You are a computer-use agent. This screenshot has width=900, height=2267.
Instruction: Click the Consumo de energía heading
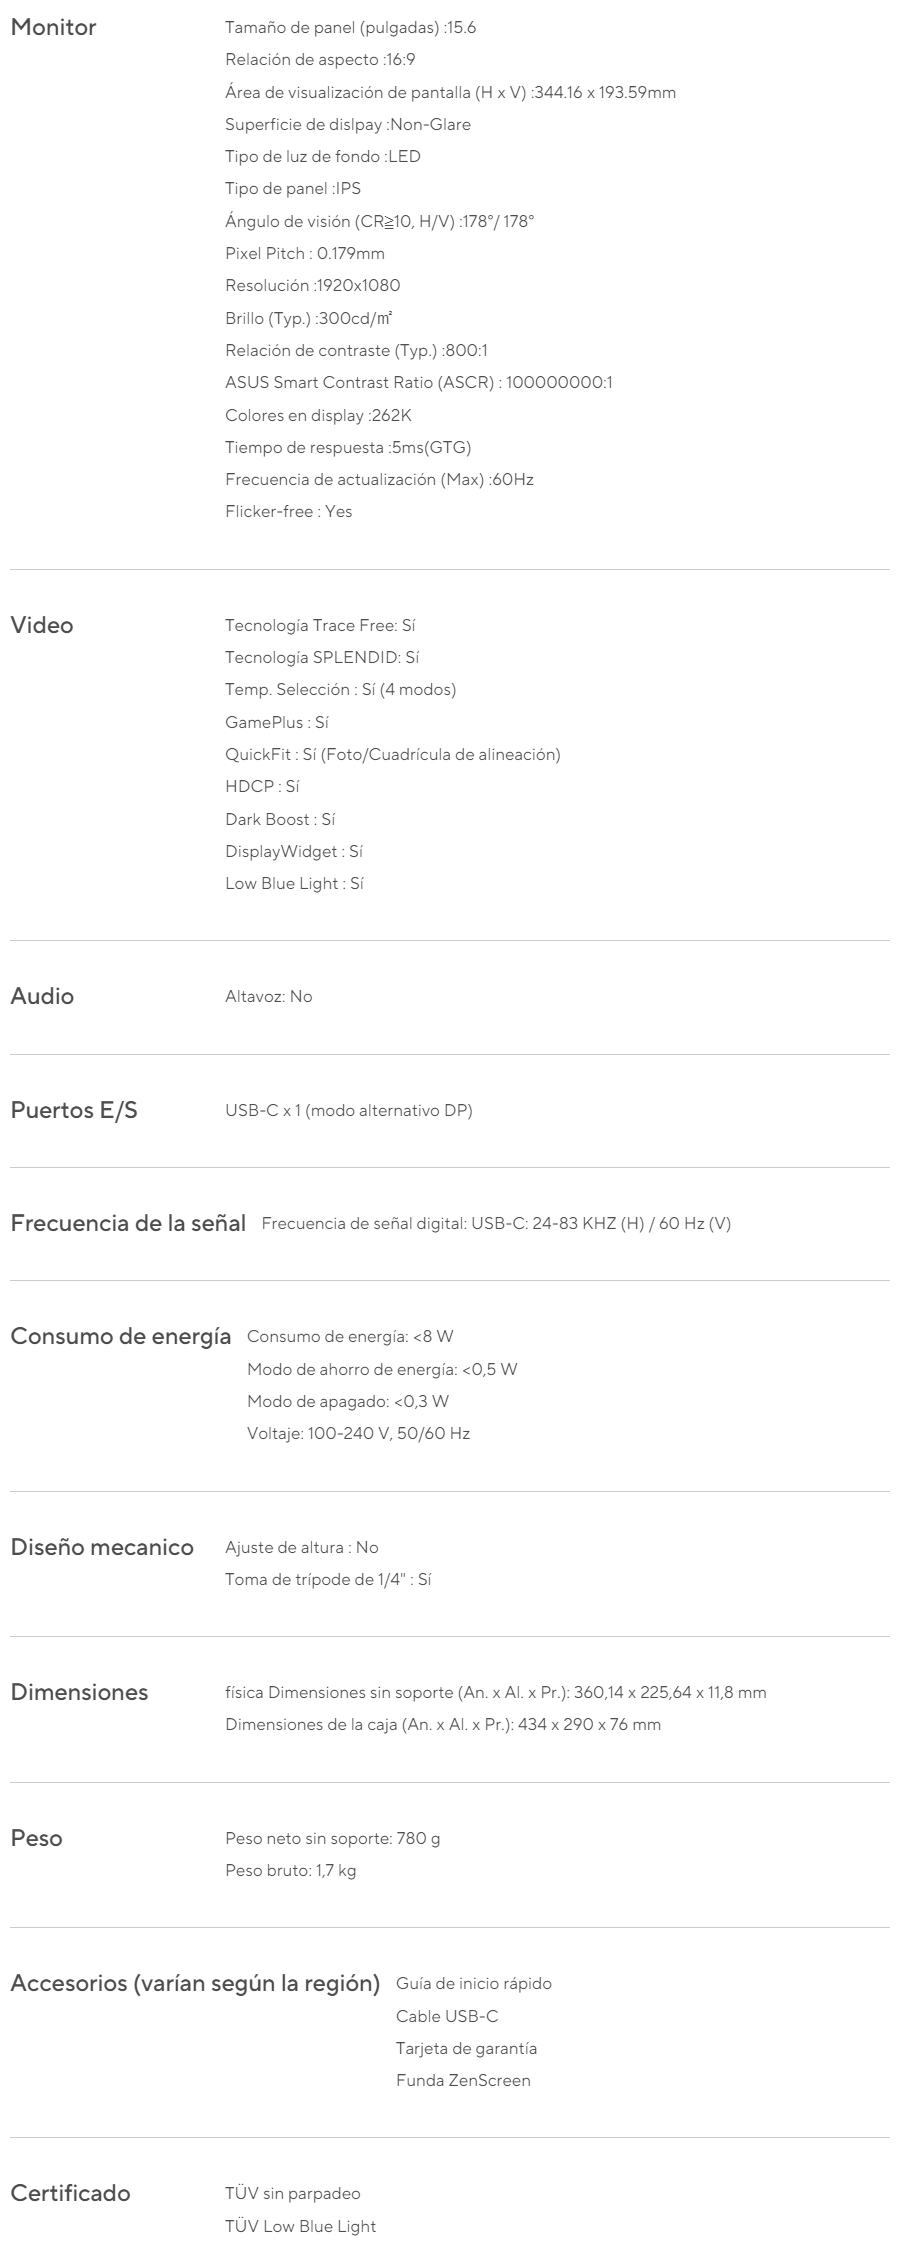click(x=121, y=1337)
